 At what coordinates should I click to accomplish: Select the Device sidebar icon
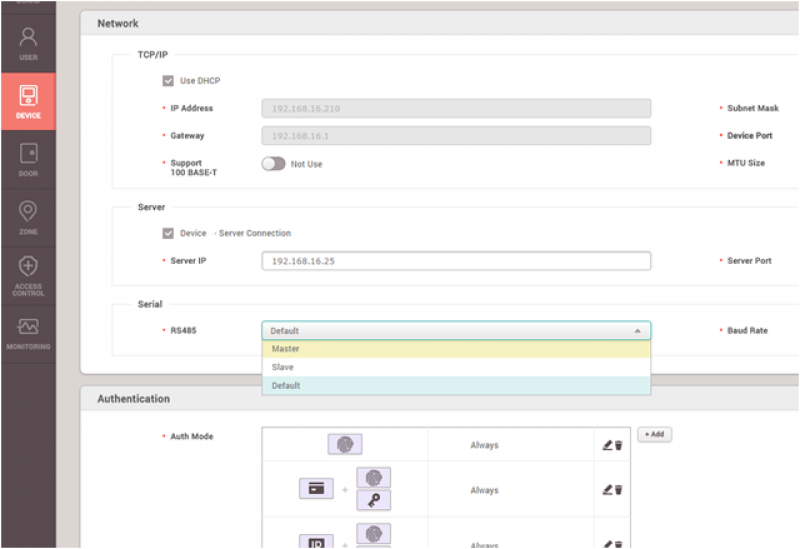[28, 102]
